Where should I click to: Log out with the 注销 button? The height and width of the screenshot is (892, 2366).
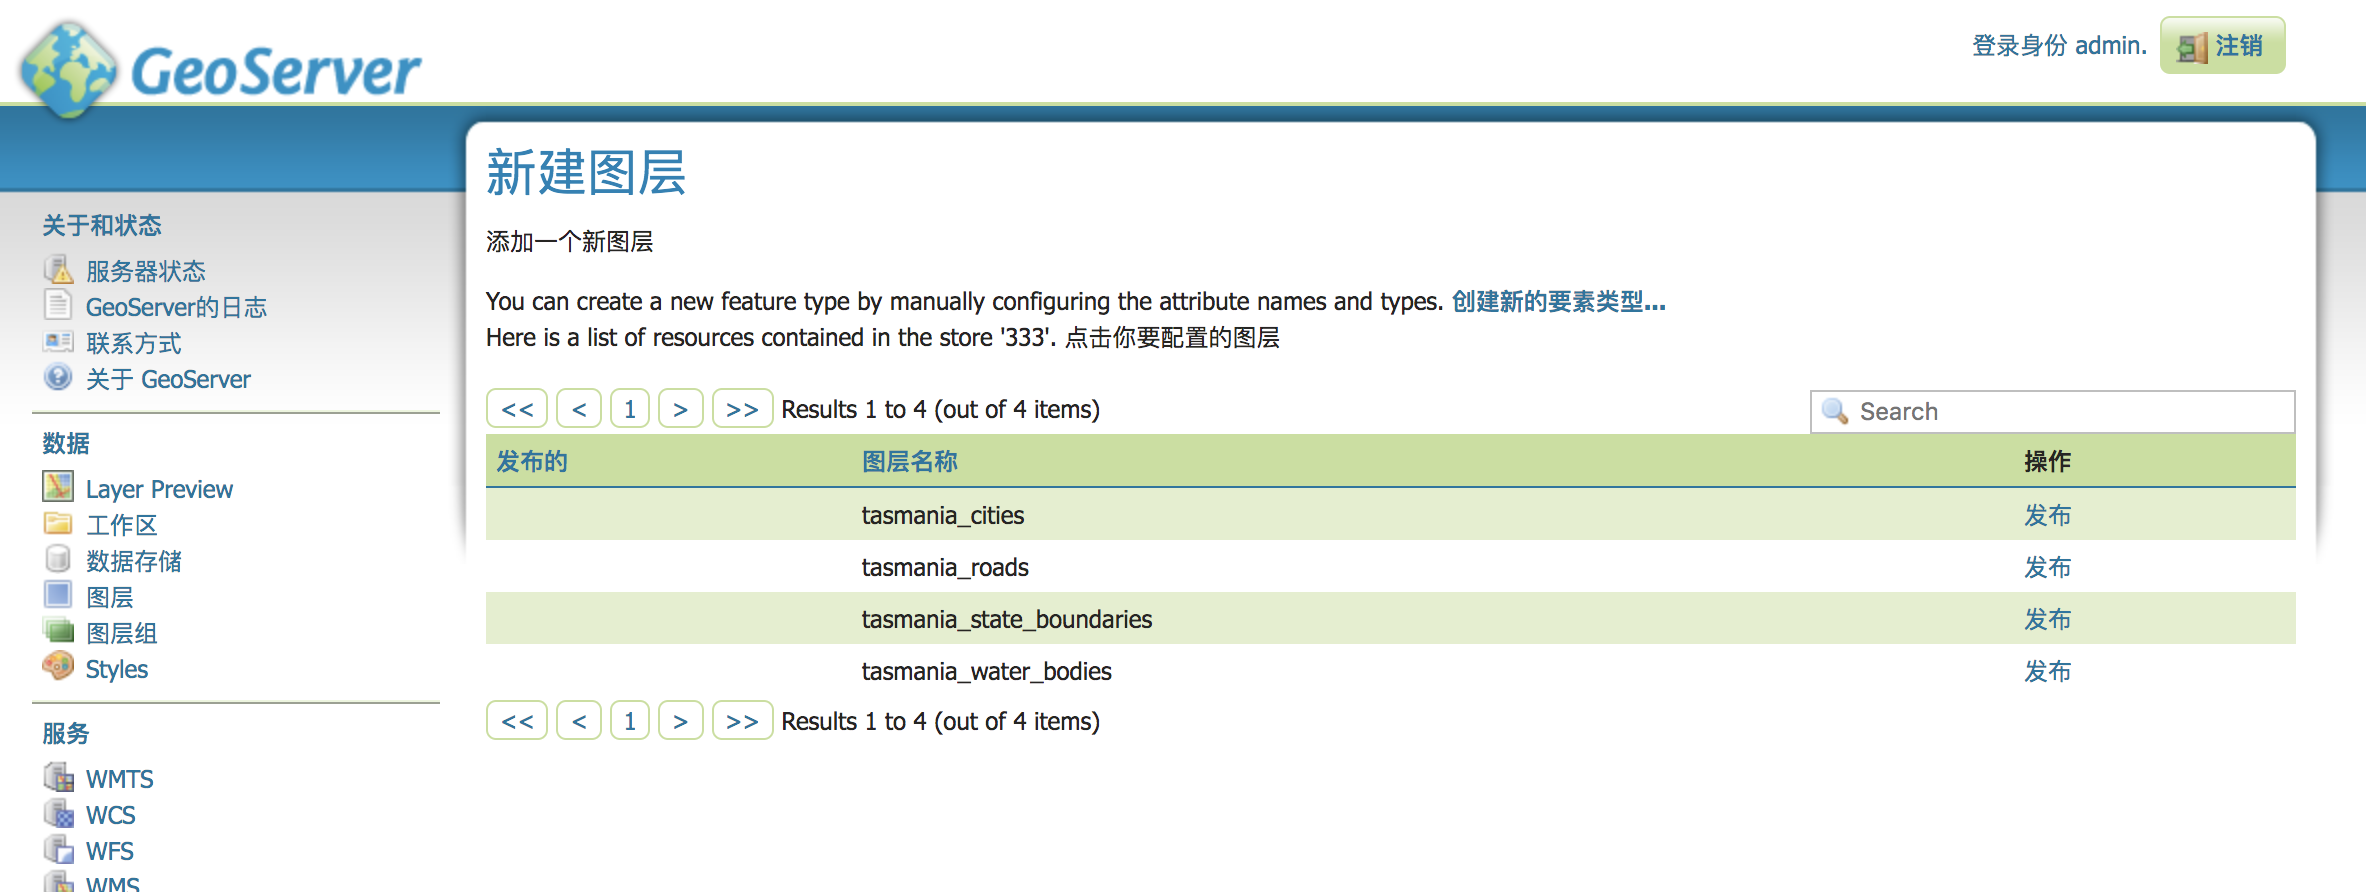(2222, 46)
